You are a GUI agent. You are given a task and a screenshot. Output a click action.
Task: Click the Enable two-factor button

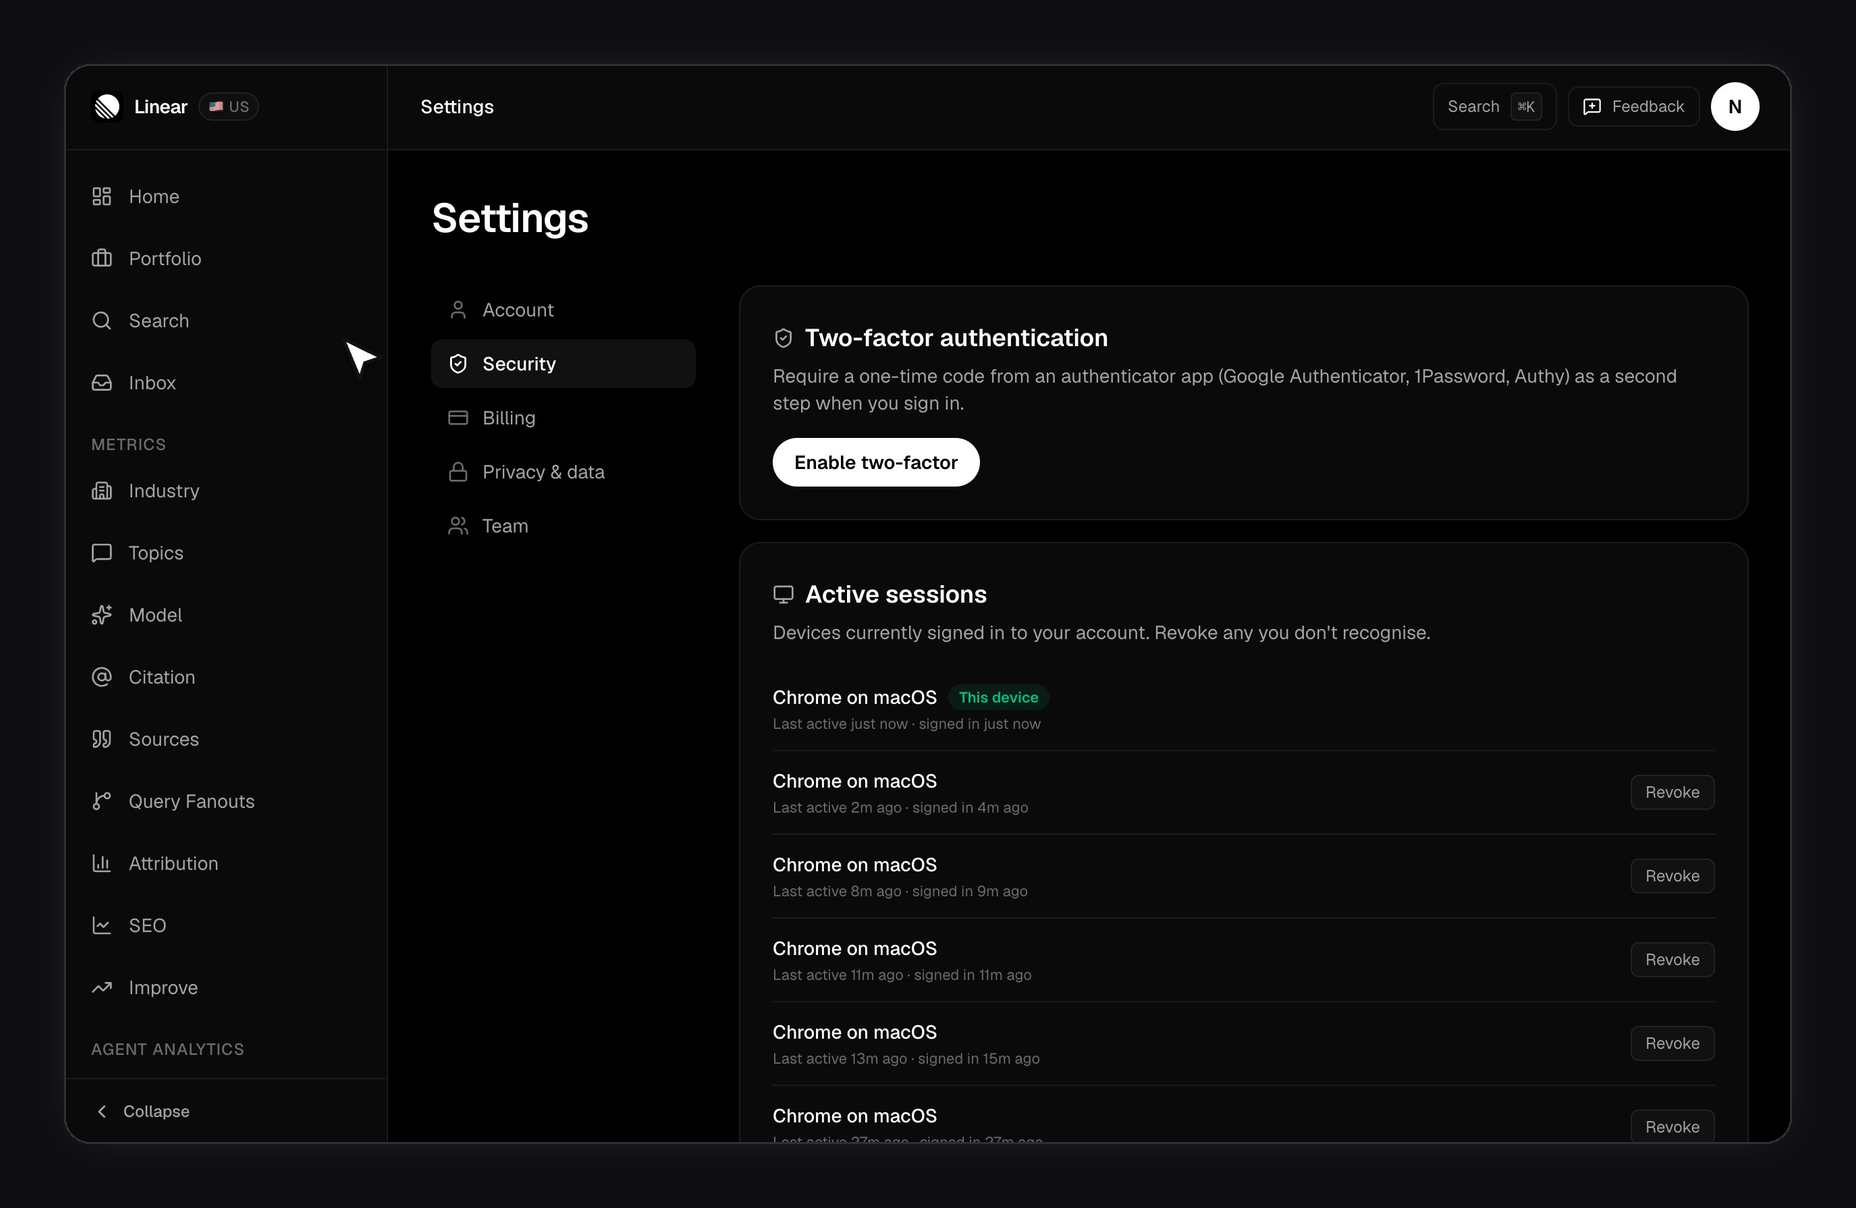876,462
